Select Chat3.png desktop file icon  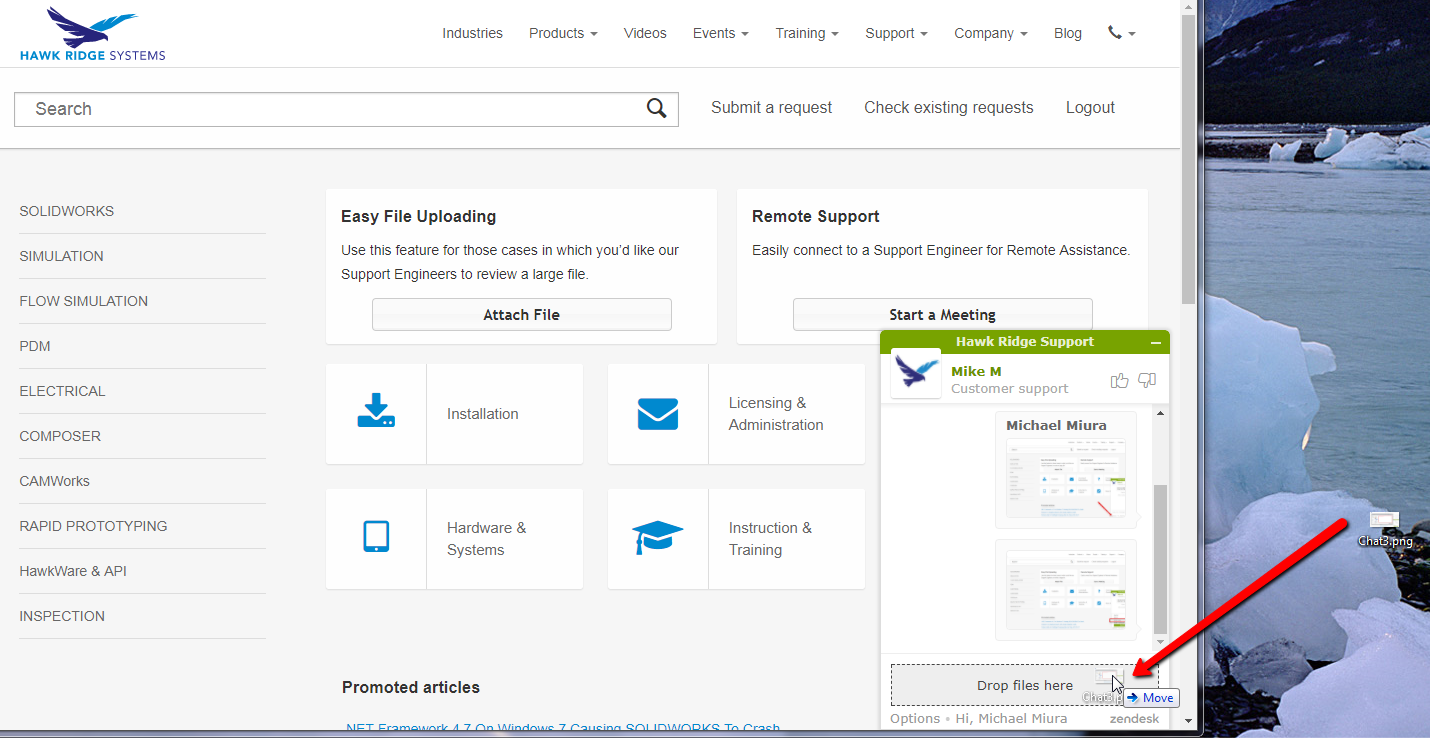pos(1385,529)
